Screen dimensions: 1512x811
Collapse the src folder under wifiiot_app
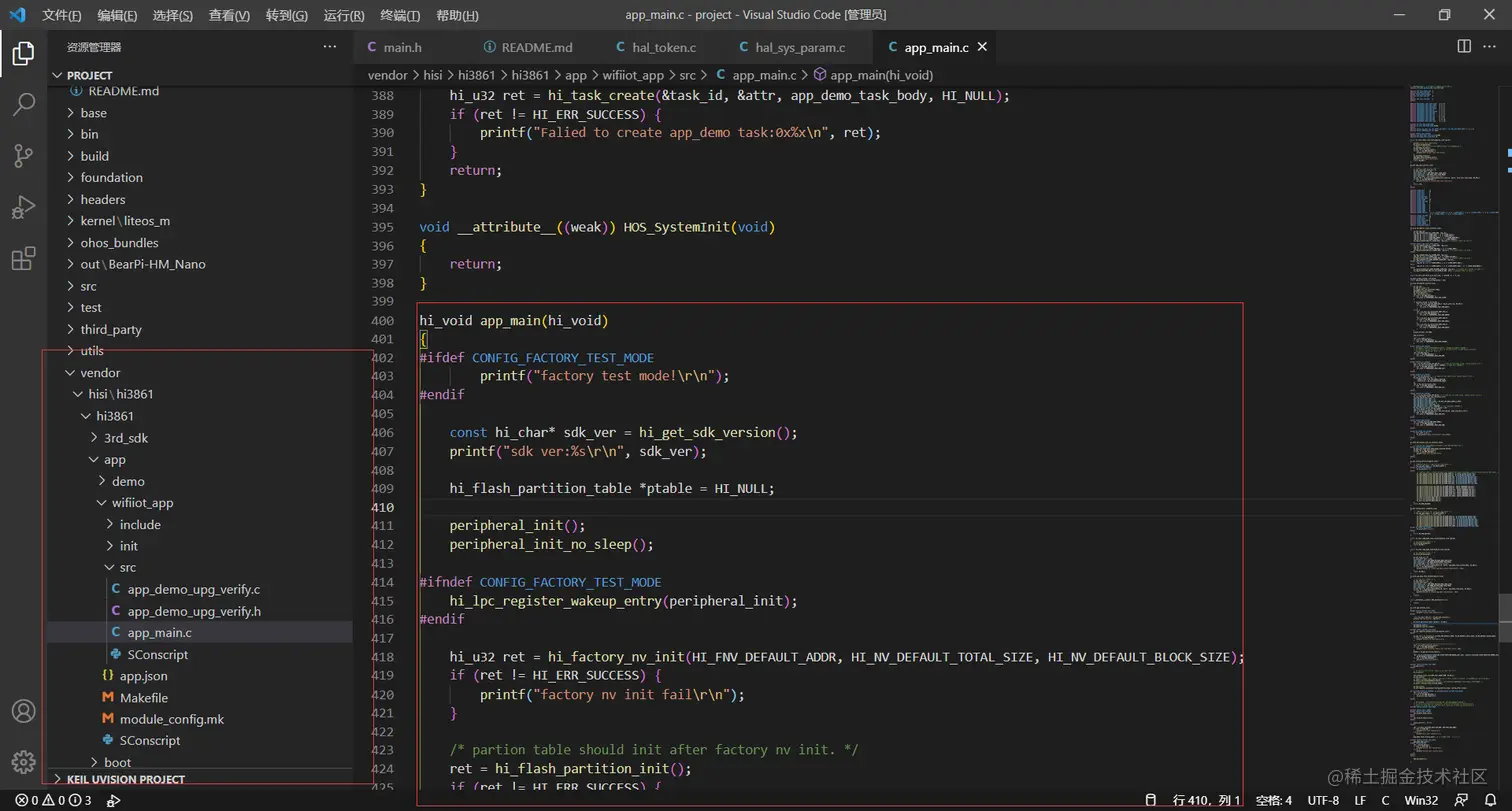200,567
